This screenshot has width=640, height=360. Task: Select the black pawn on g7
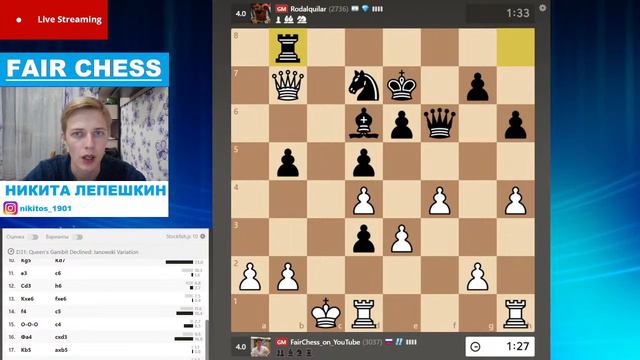click(478, 87)
